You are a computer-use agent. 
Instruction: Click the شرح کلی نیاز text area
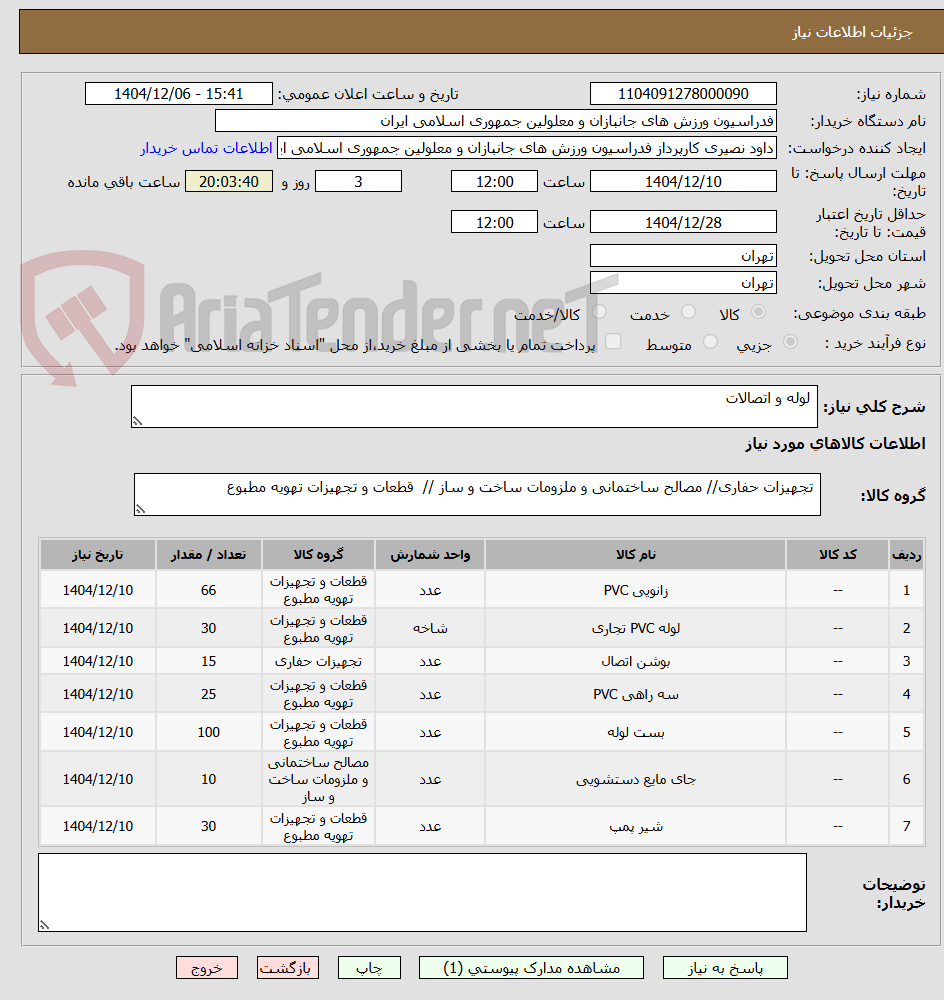click(474, 406)
